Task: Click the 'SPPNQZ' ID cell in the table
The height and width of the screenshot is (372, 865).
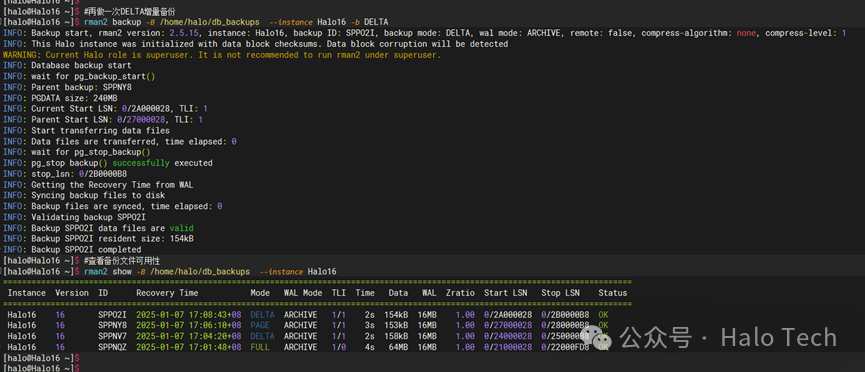Action: point(113,347)
